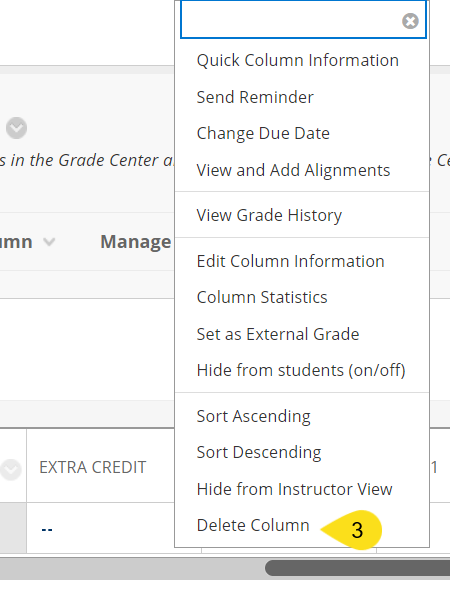The image size is (450, 602).
Task: Open EXTRA CREDIT column options chevron
Action: (10, 470)
